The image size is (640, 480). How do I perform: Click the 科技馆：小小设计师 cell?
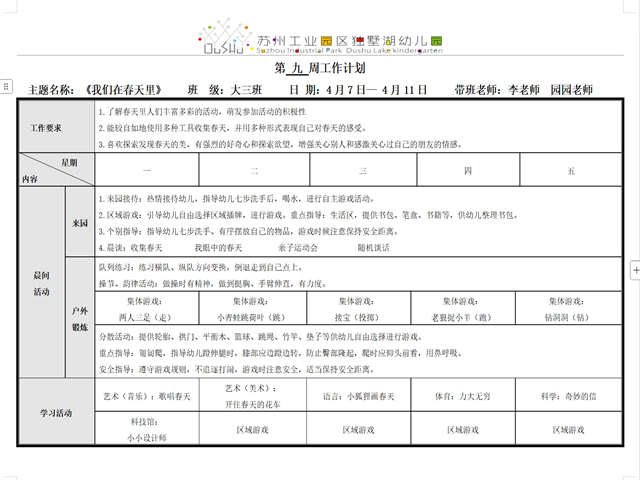[147, 430]
